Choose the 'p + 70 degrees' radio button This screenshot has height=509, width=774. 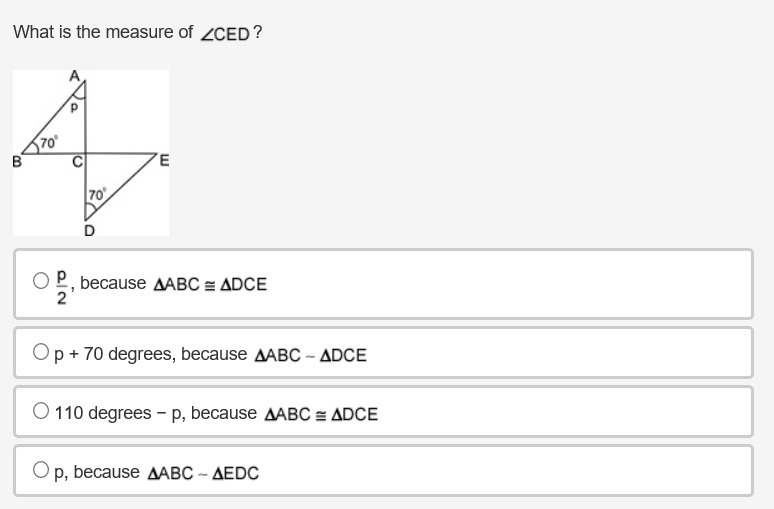pyautogui.click(x=41, y=352)
